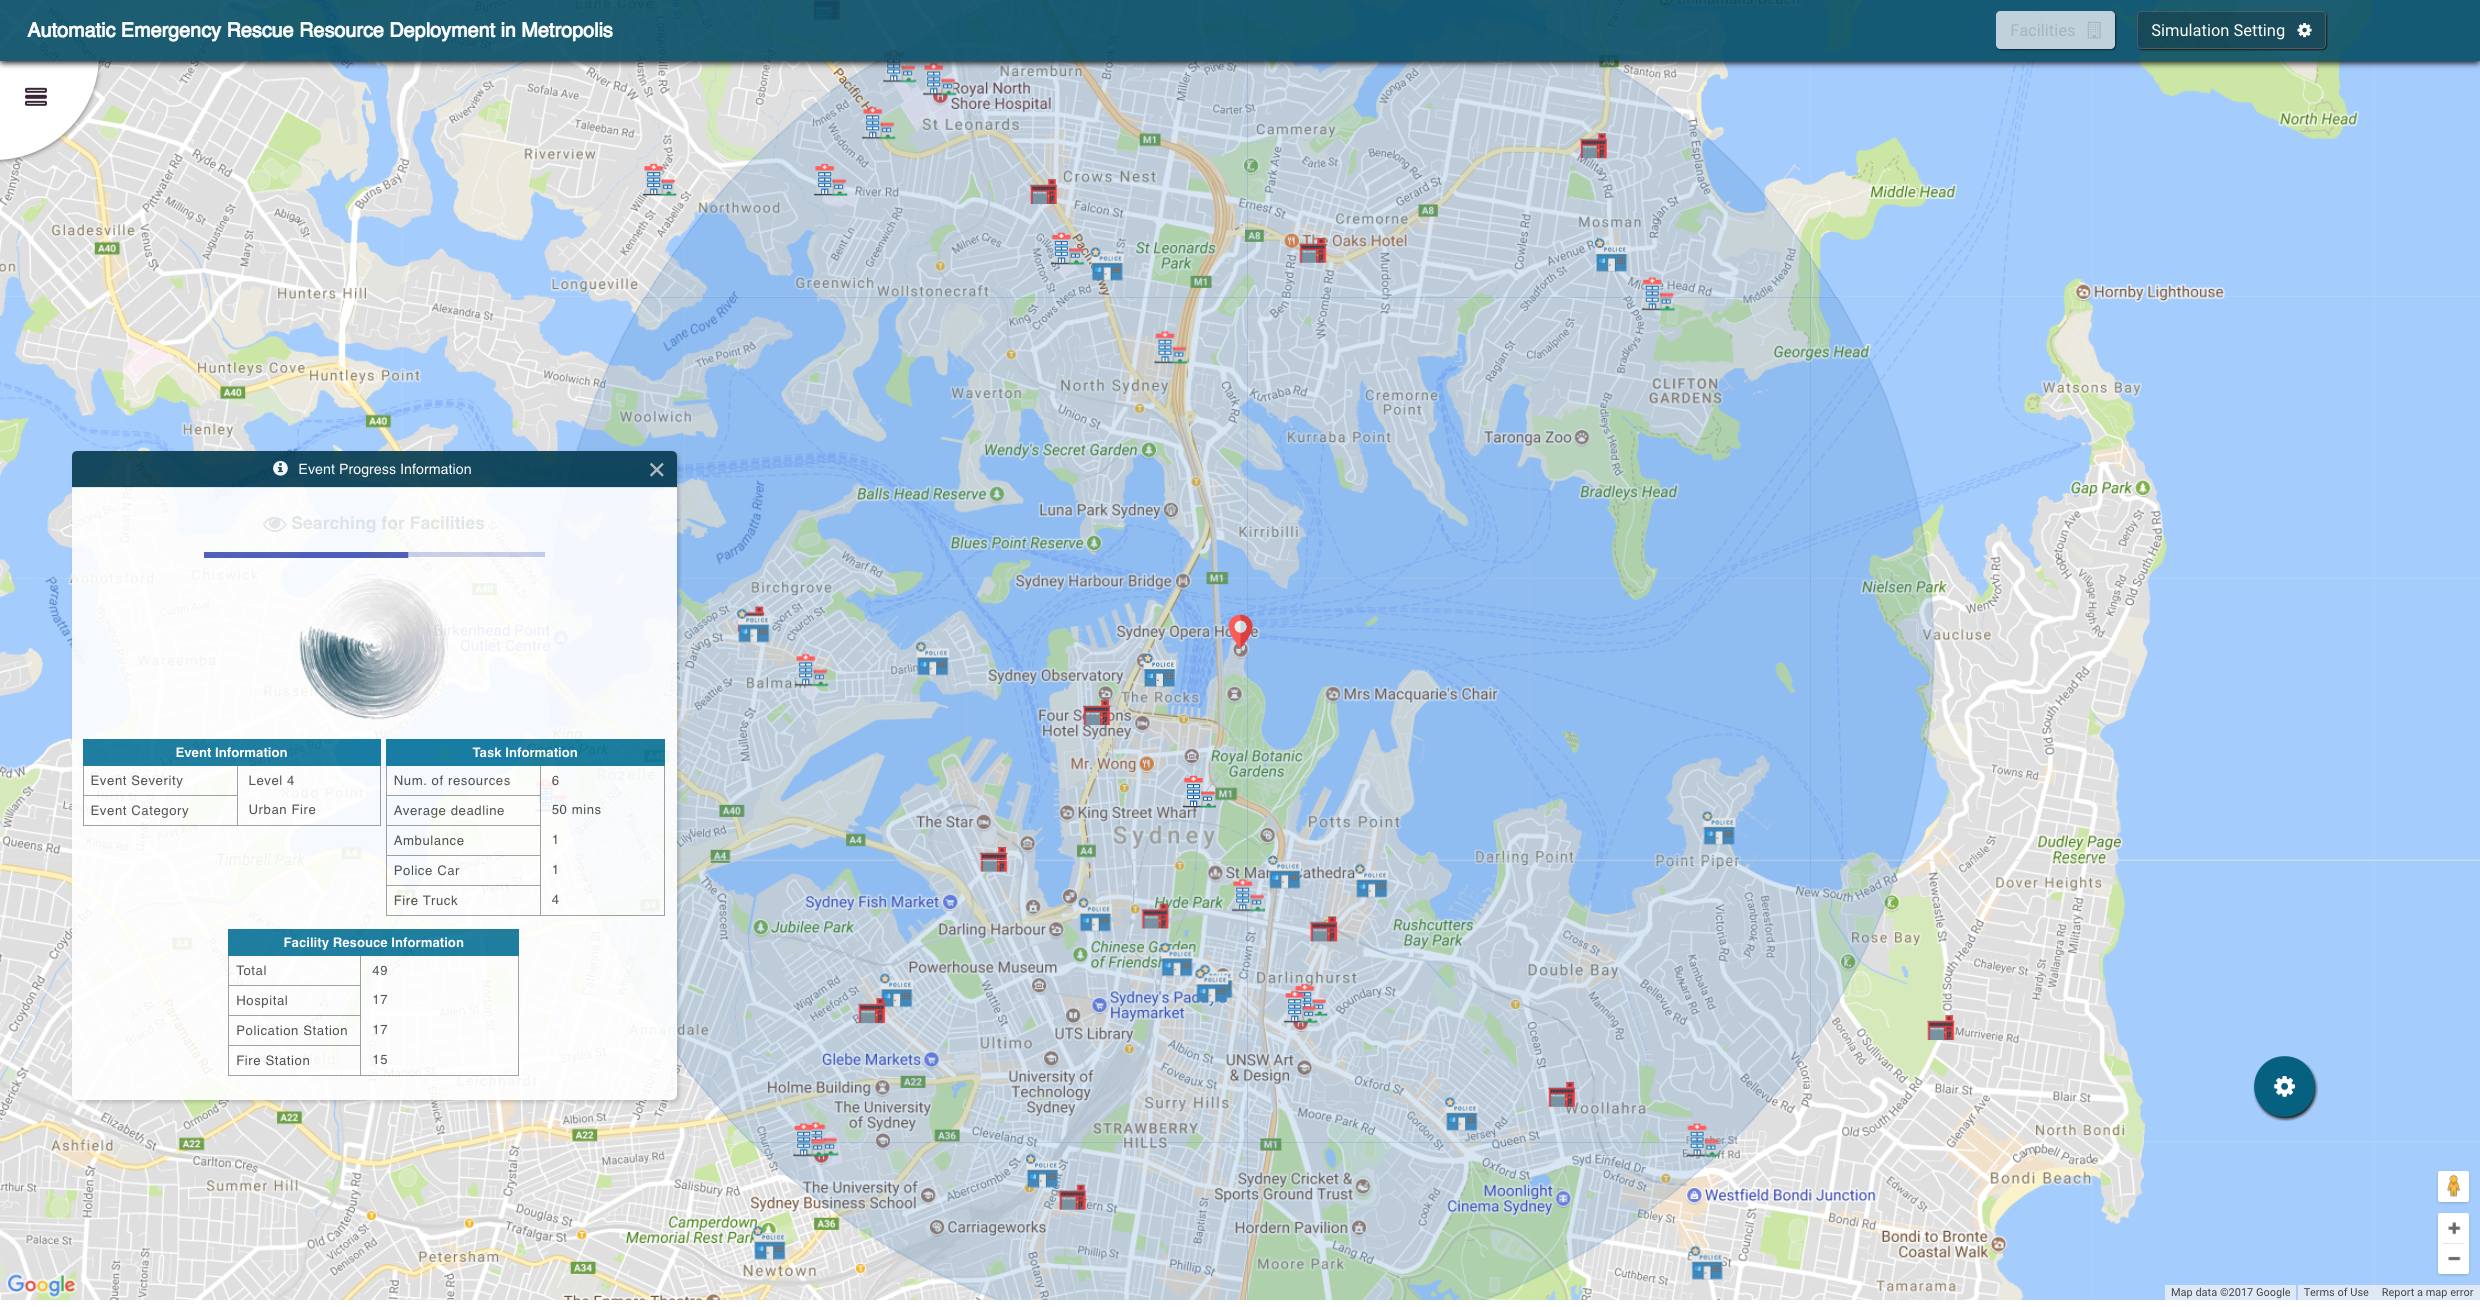
Task: Click Report a map error link
Action: pos(2427,1292)
